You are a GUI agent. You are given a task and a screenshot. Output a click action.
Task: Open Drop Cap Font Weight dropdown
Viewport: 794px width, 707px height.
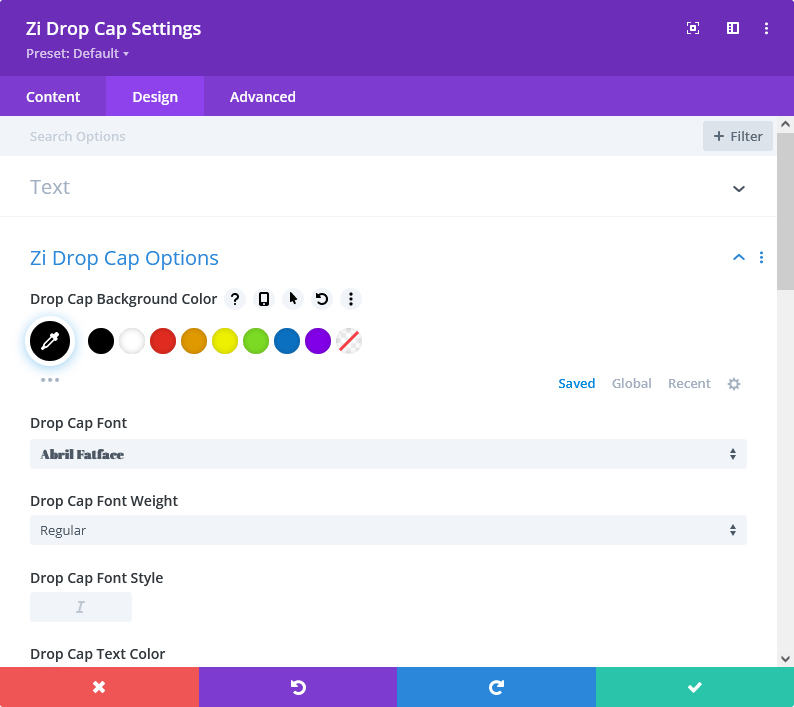(x=388, y=530)
